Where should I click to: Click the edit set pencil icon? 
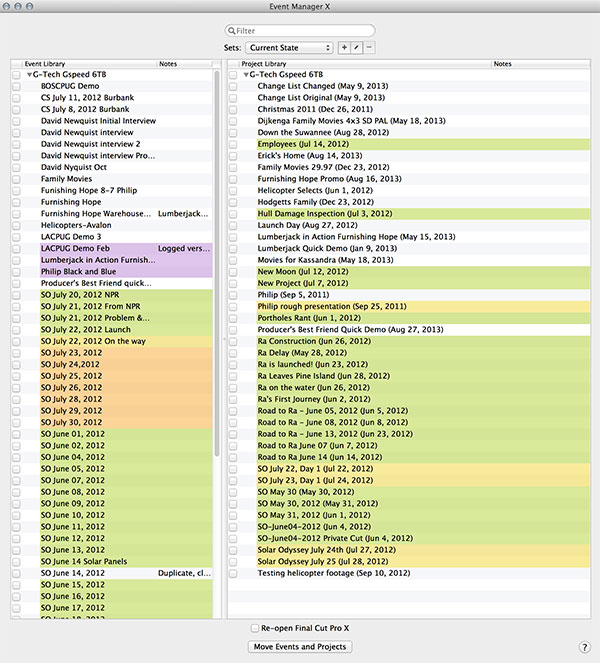356,48
